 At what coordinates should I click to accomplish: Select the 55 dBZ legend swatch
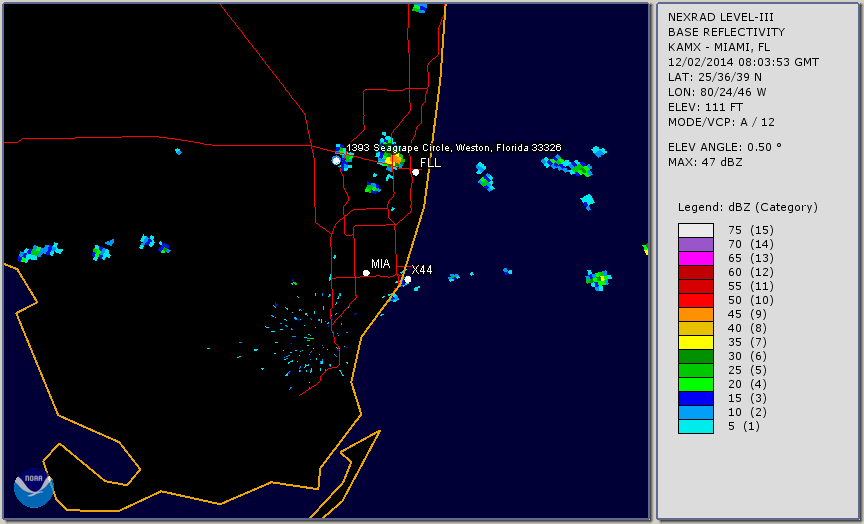pyautogui.click(x=696, y=286)
